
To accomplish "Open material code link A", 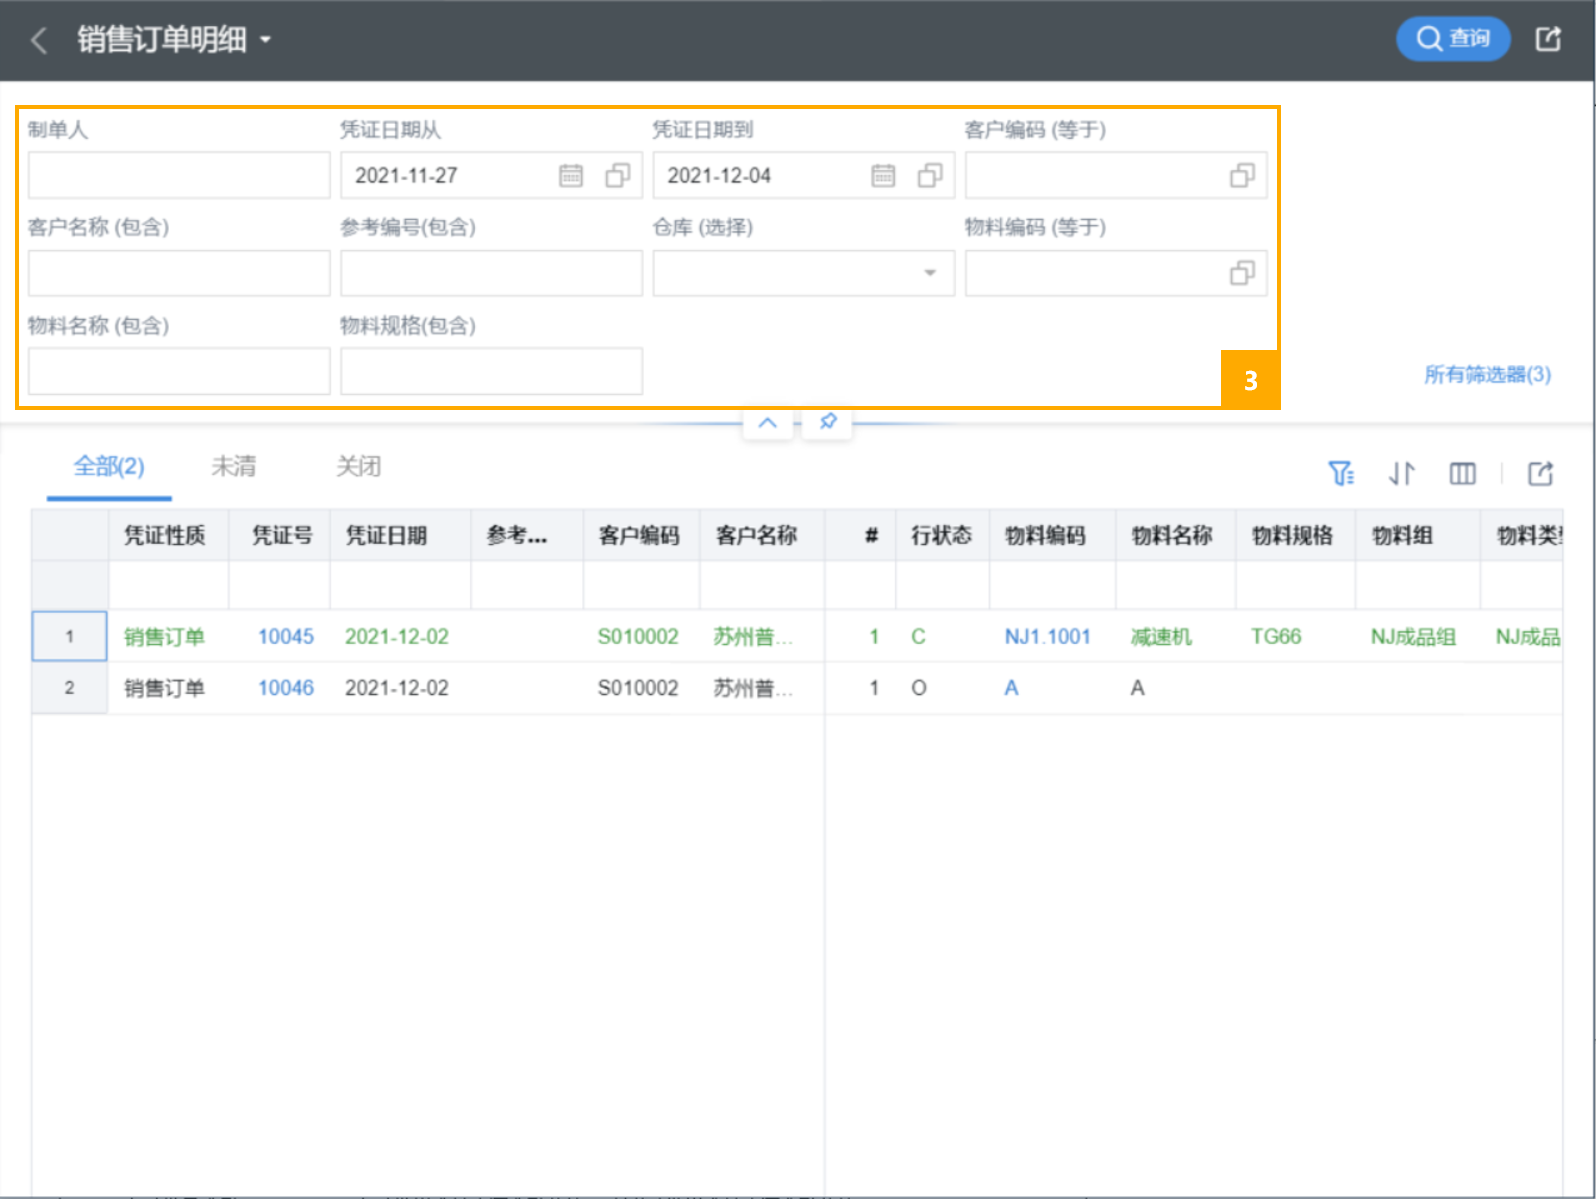I will click(x=1011, y=688).
